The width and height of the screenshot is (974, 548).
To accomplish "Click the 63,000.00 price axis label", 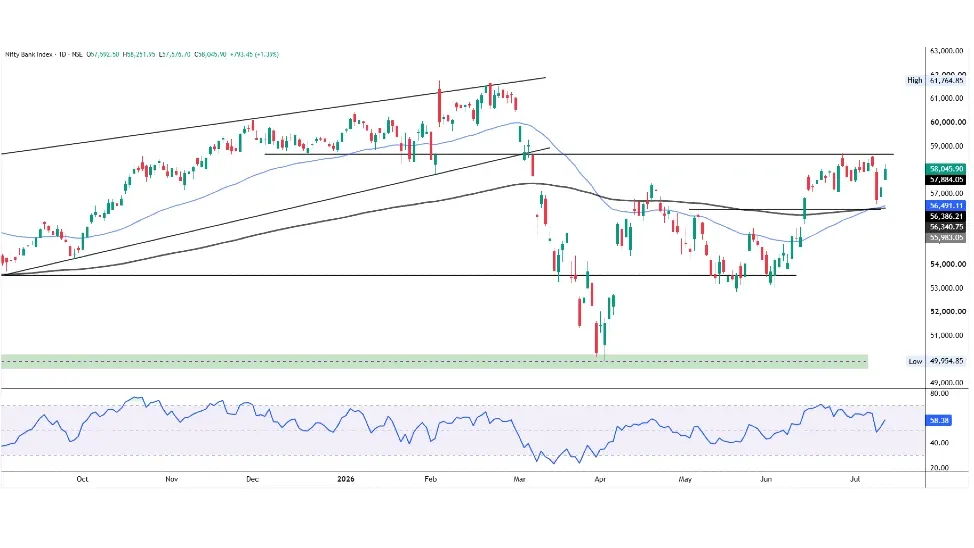I will click(x=947, y=51).
